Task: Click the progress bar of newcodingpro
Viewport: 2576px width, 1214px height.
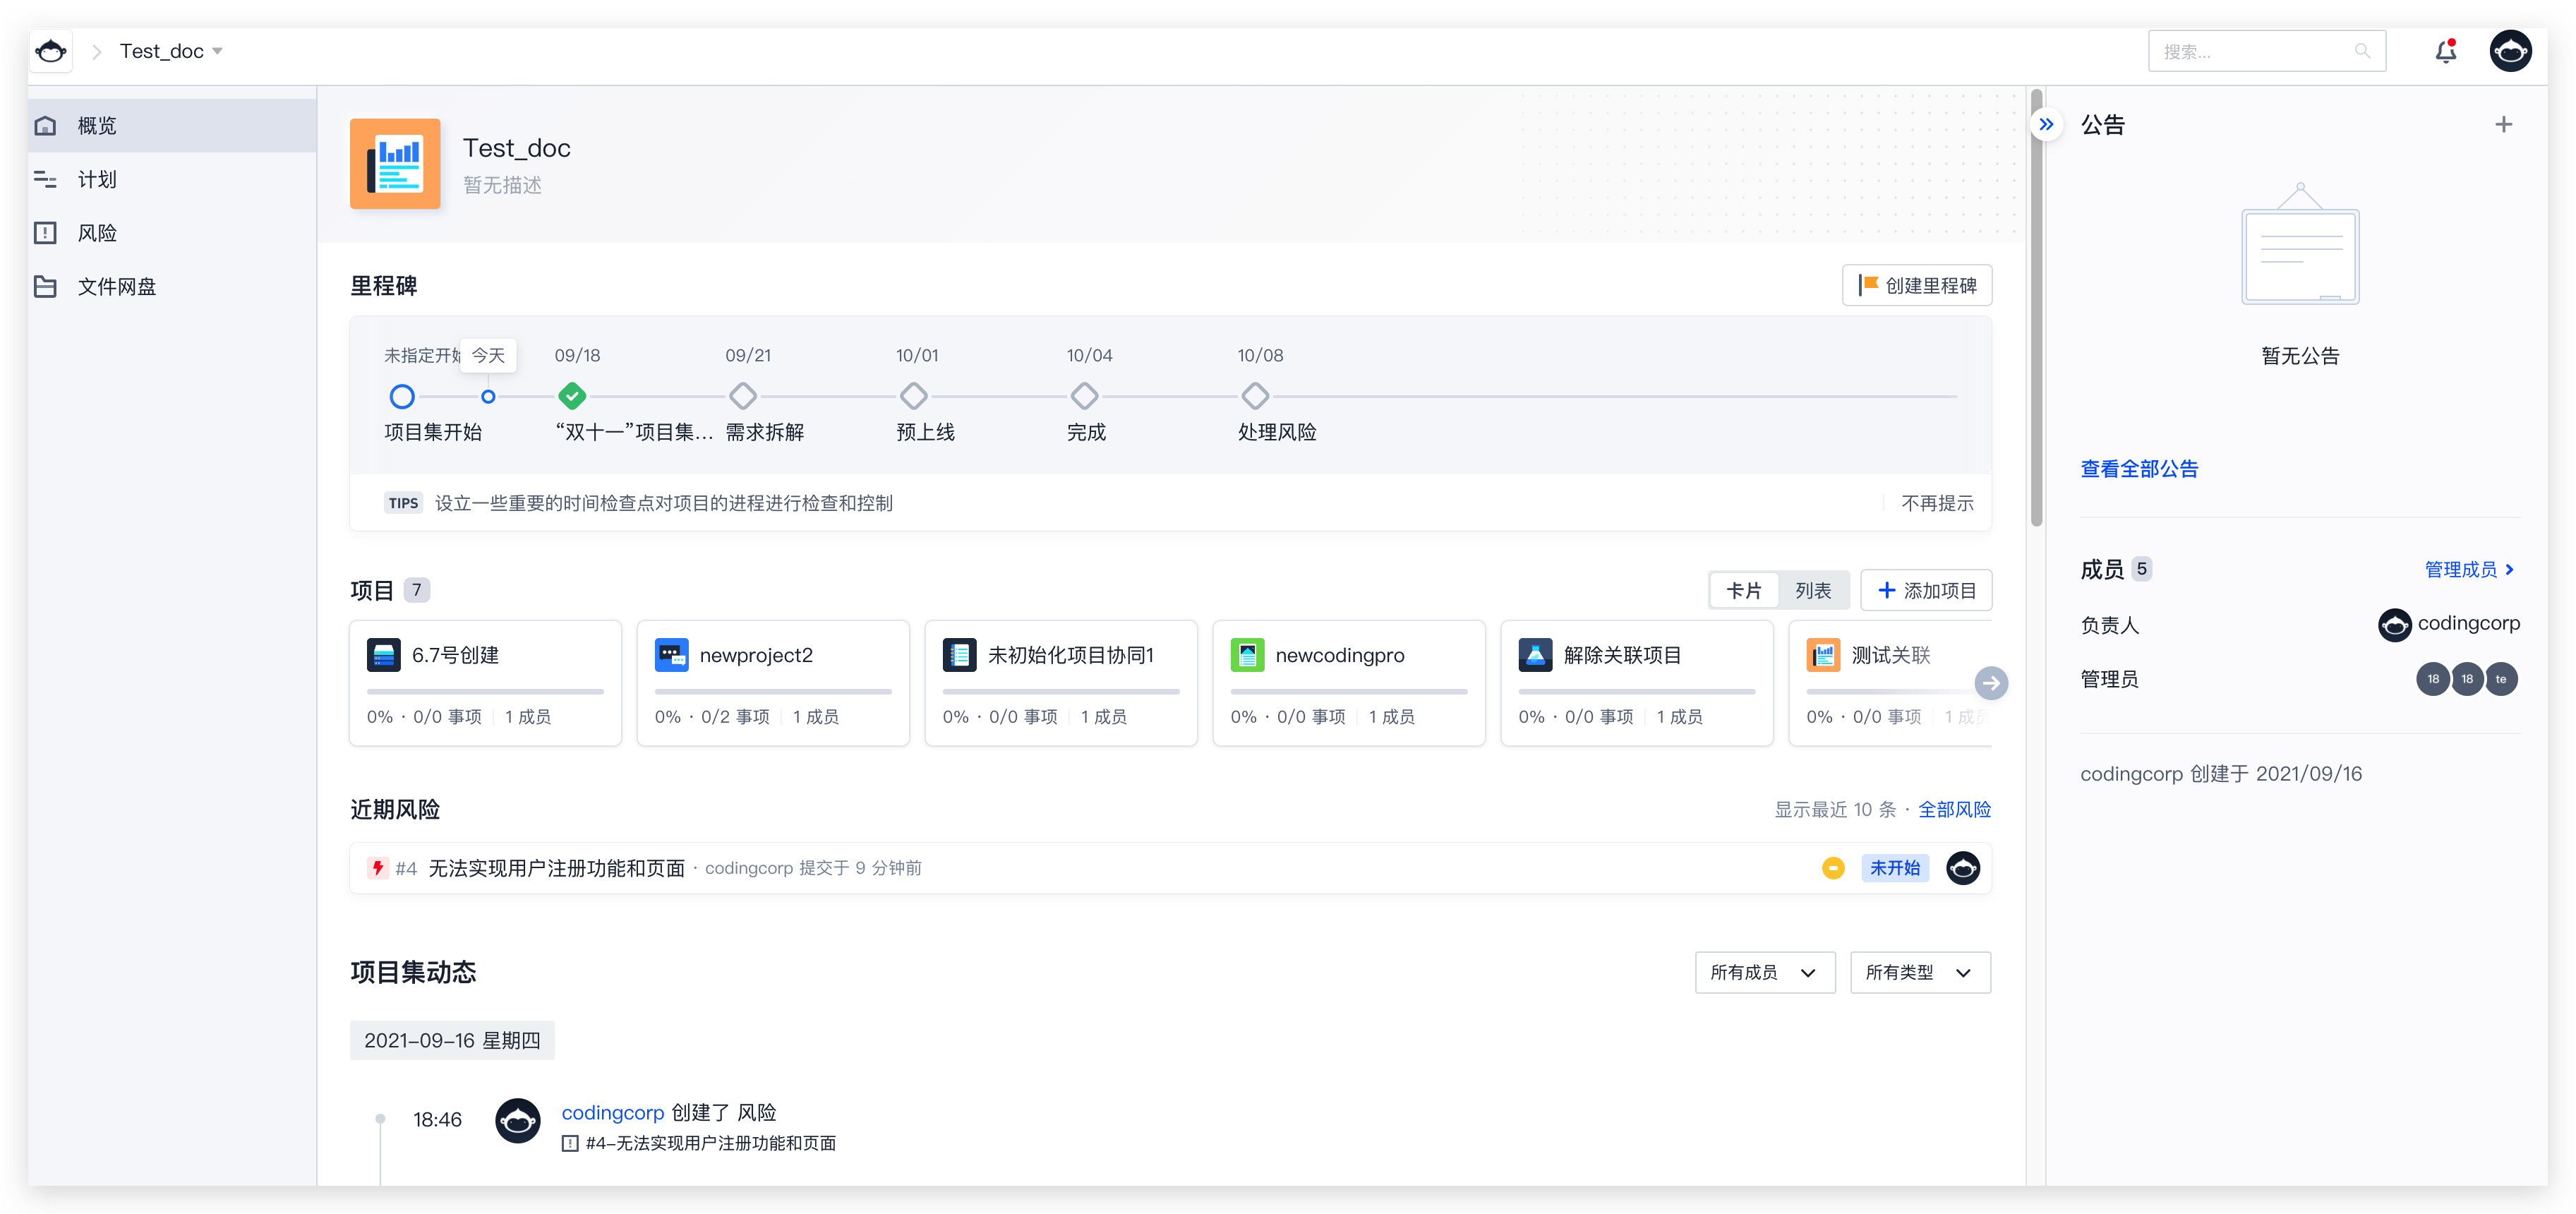Action: [1349, 691]
